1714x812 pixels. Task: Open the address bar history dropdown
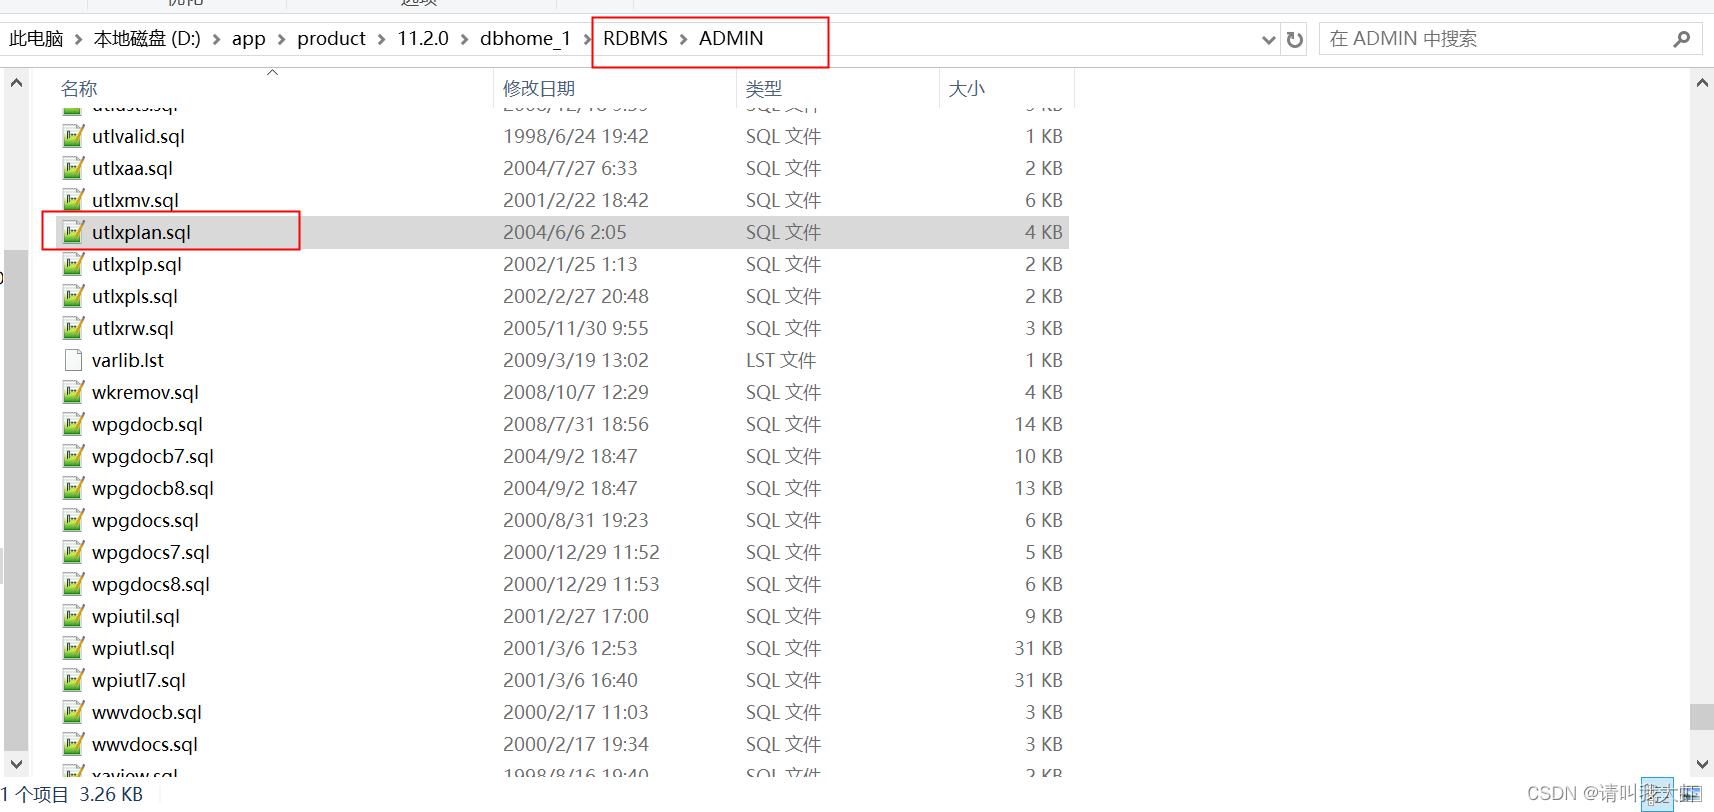(x=1269, y=40)
